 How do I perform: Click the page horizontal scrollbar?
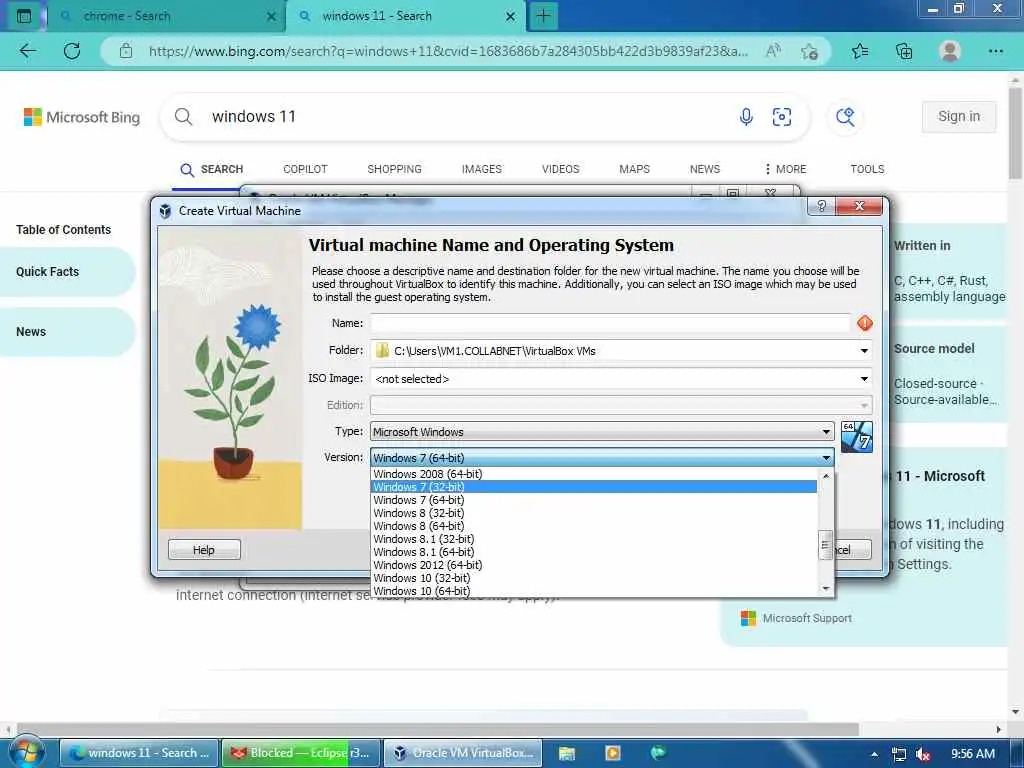click(438, 729)
